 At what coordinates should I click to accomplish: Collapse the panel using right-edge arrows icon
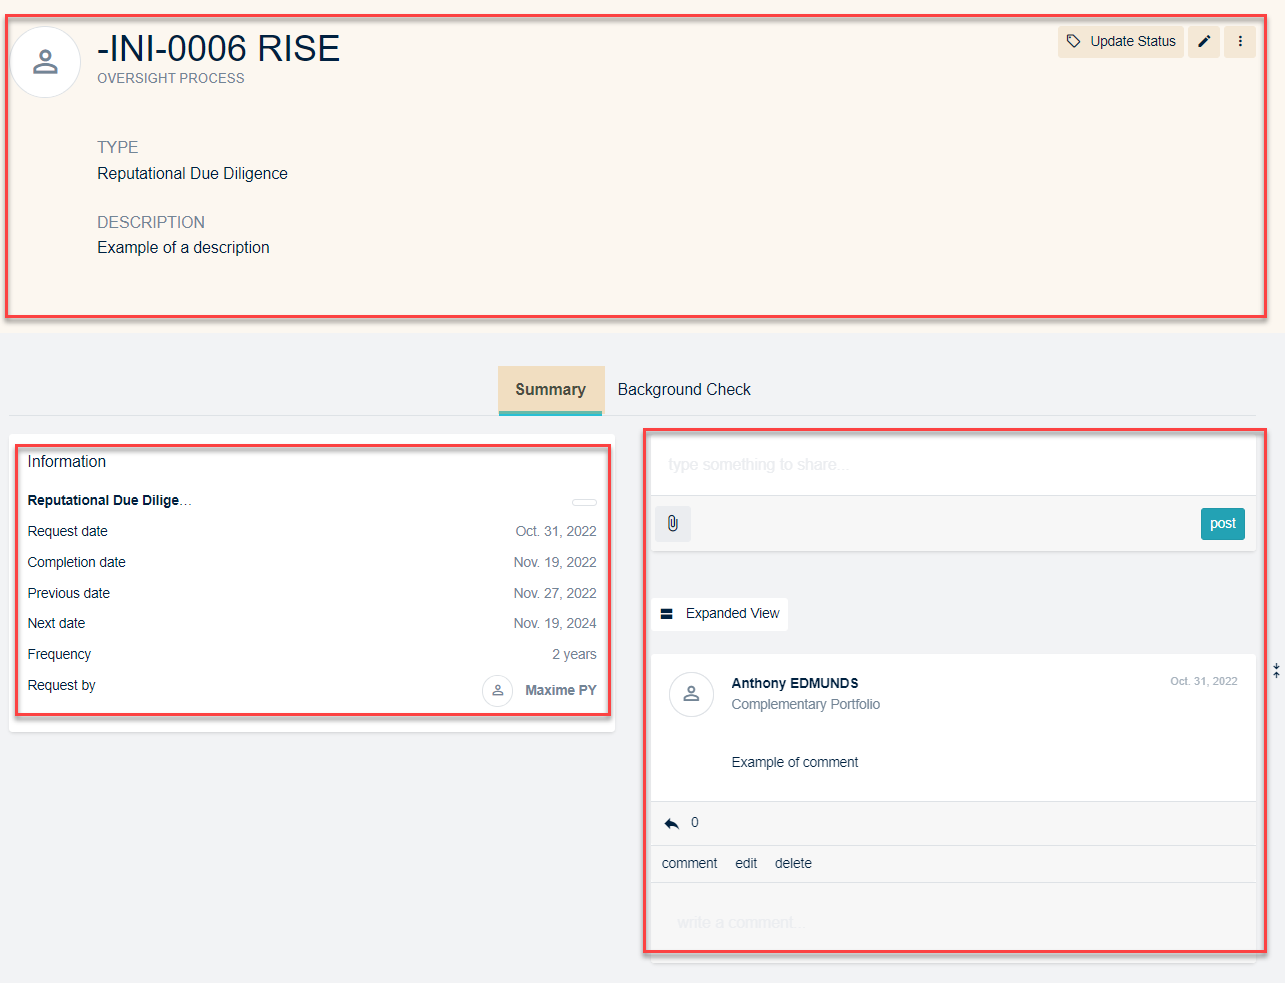point(1276,670)
